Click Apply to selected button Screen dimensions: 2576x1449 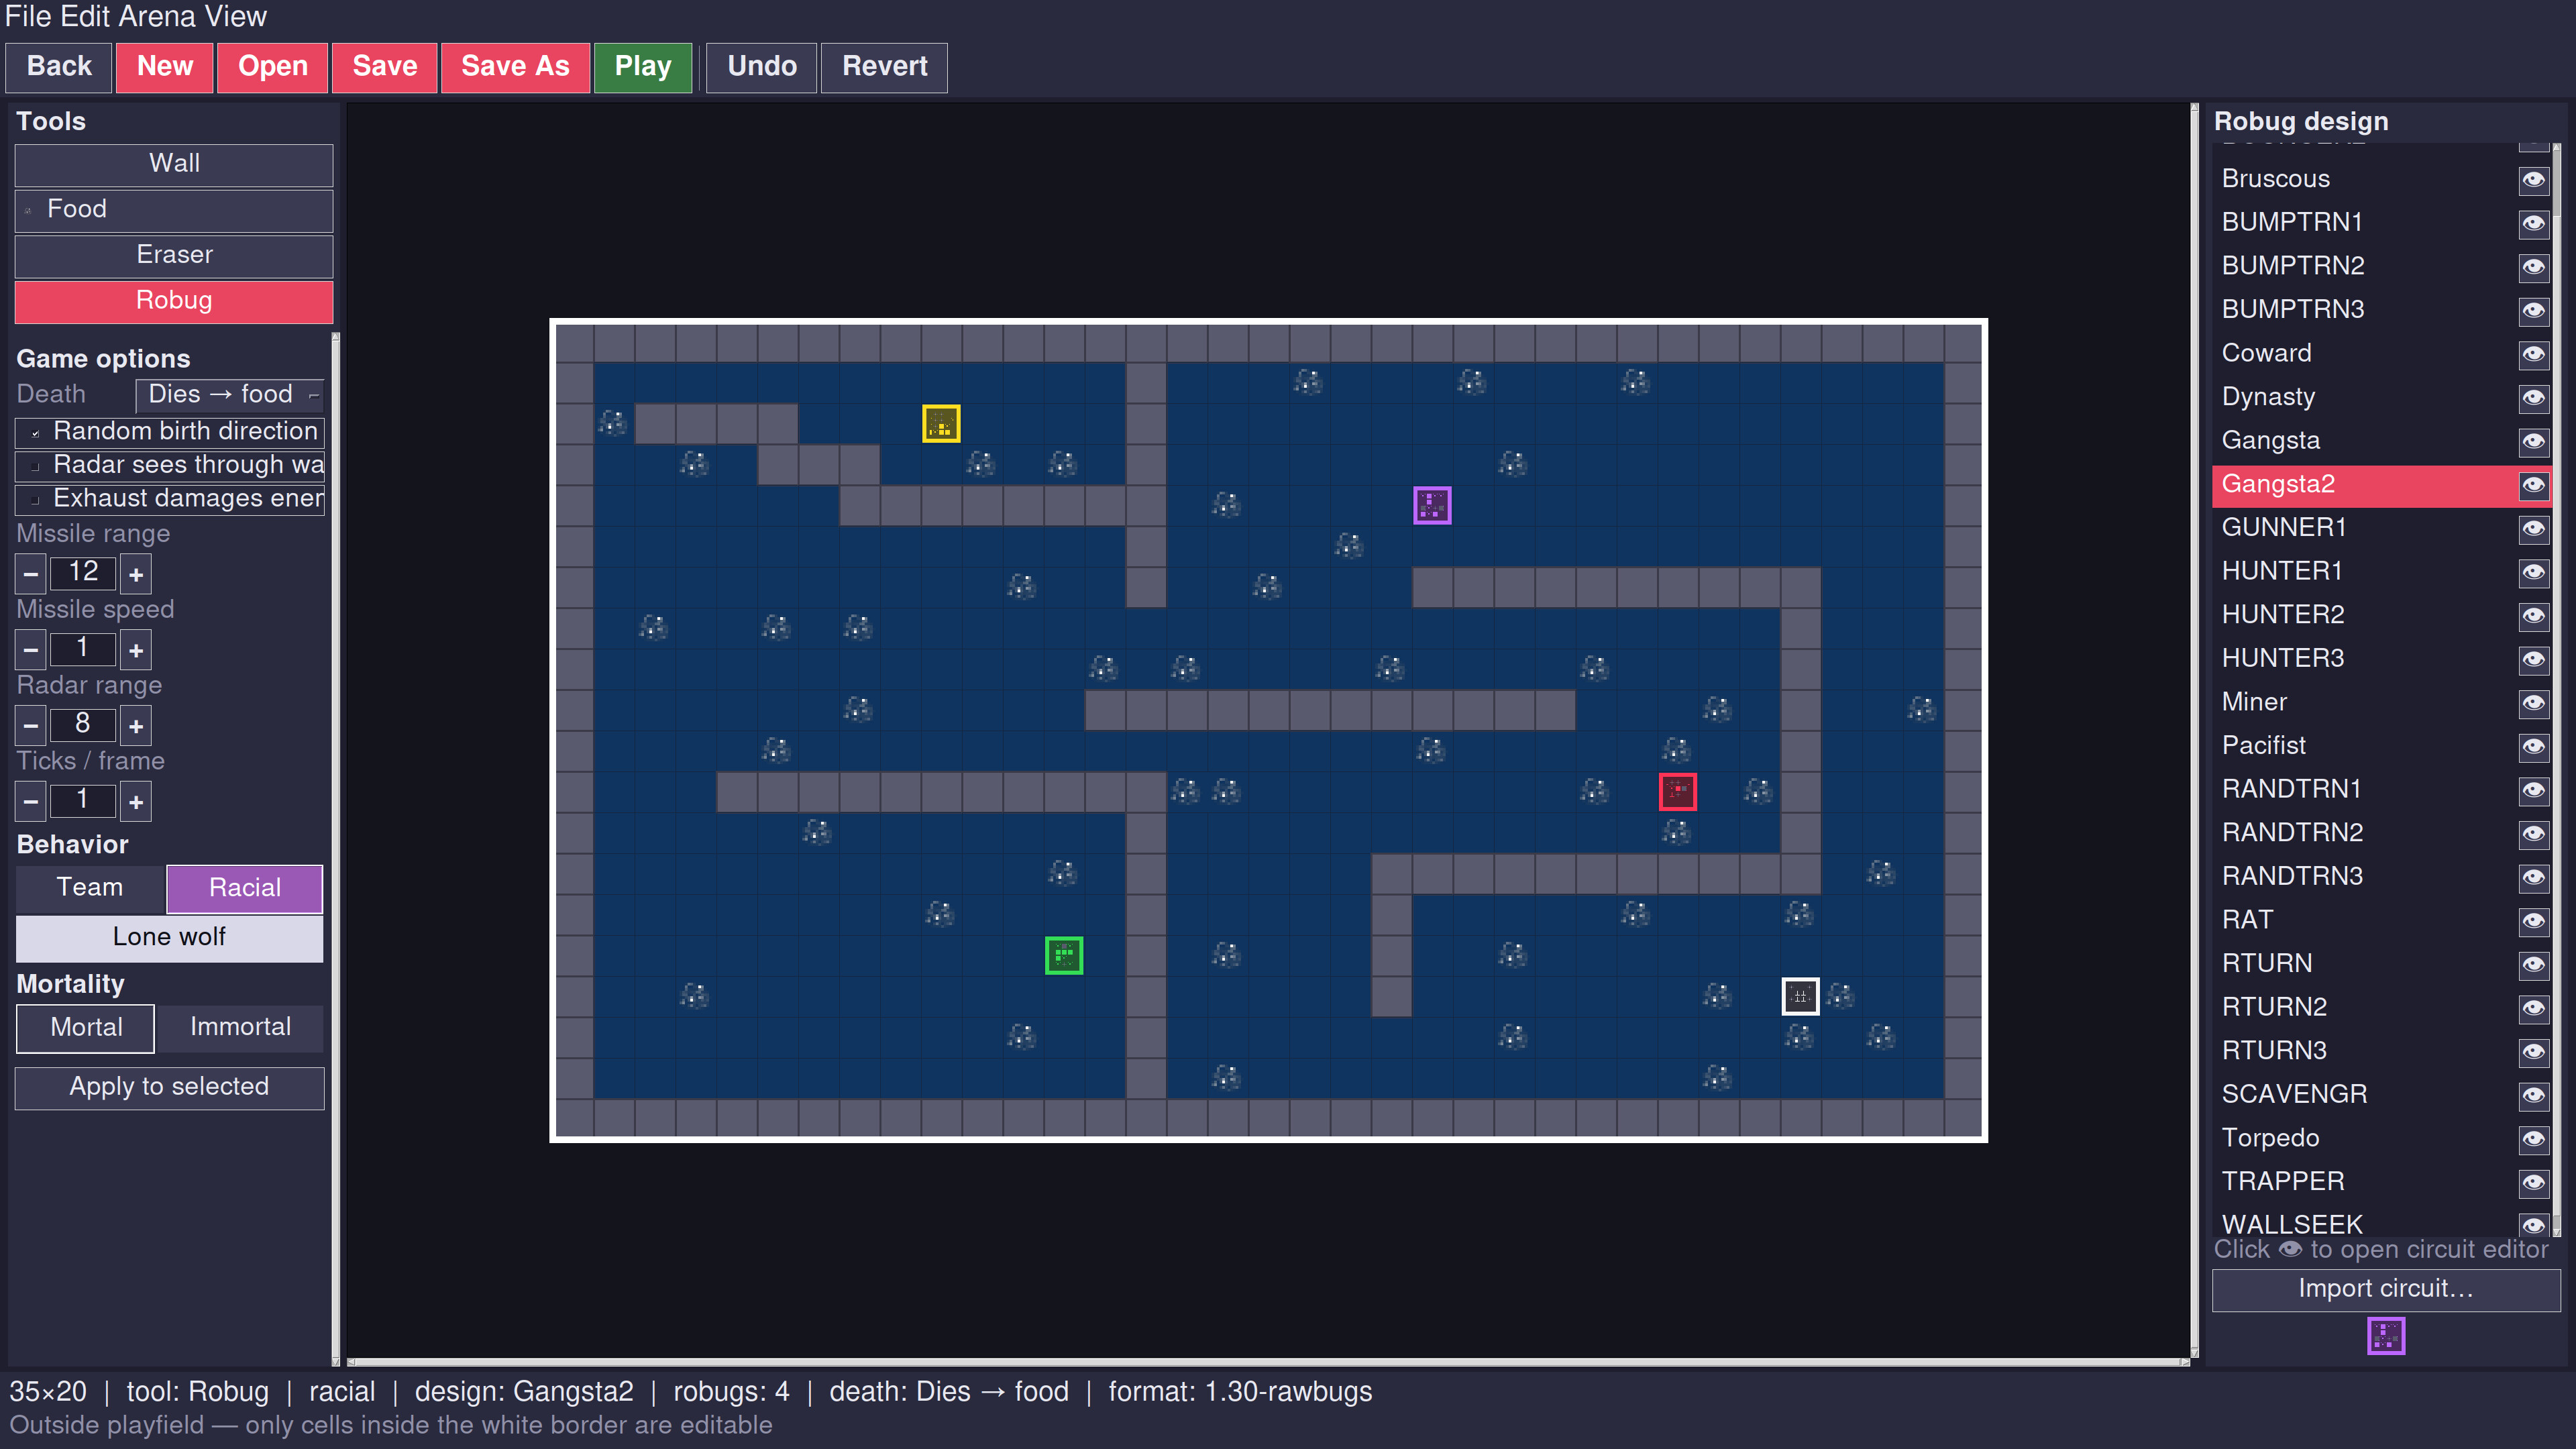169,1088
